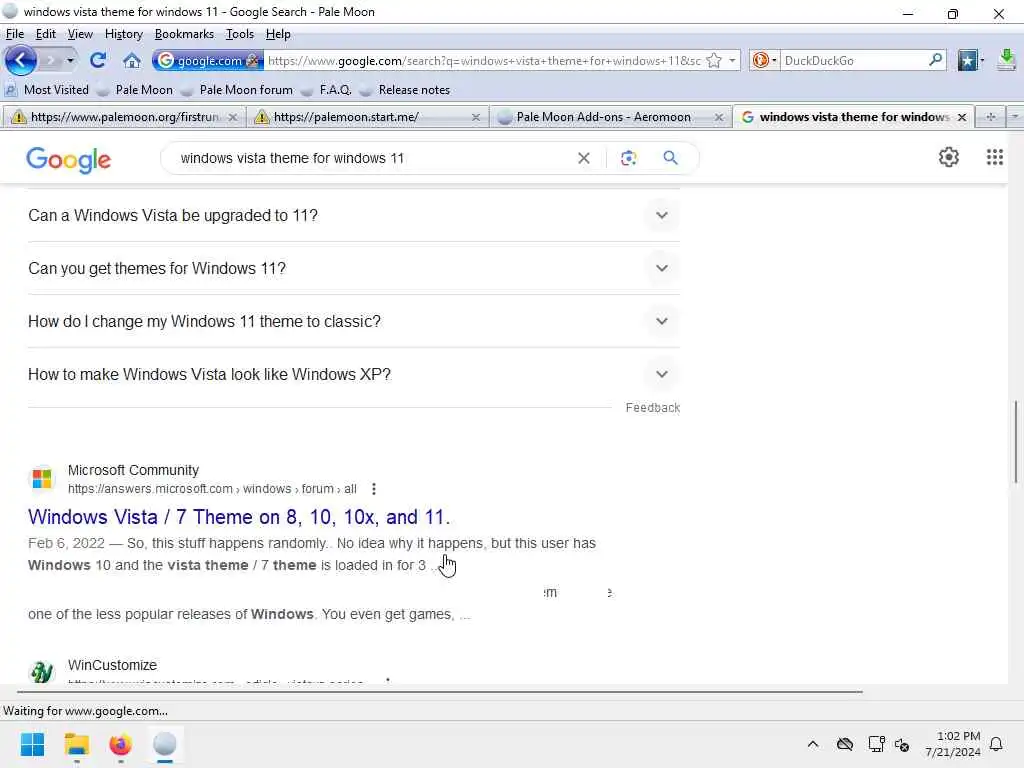Open the View menu
The image size is (1024, 768).
pos(80,34)
